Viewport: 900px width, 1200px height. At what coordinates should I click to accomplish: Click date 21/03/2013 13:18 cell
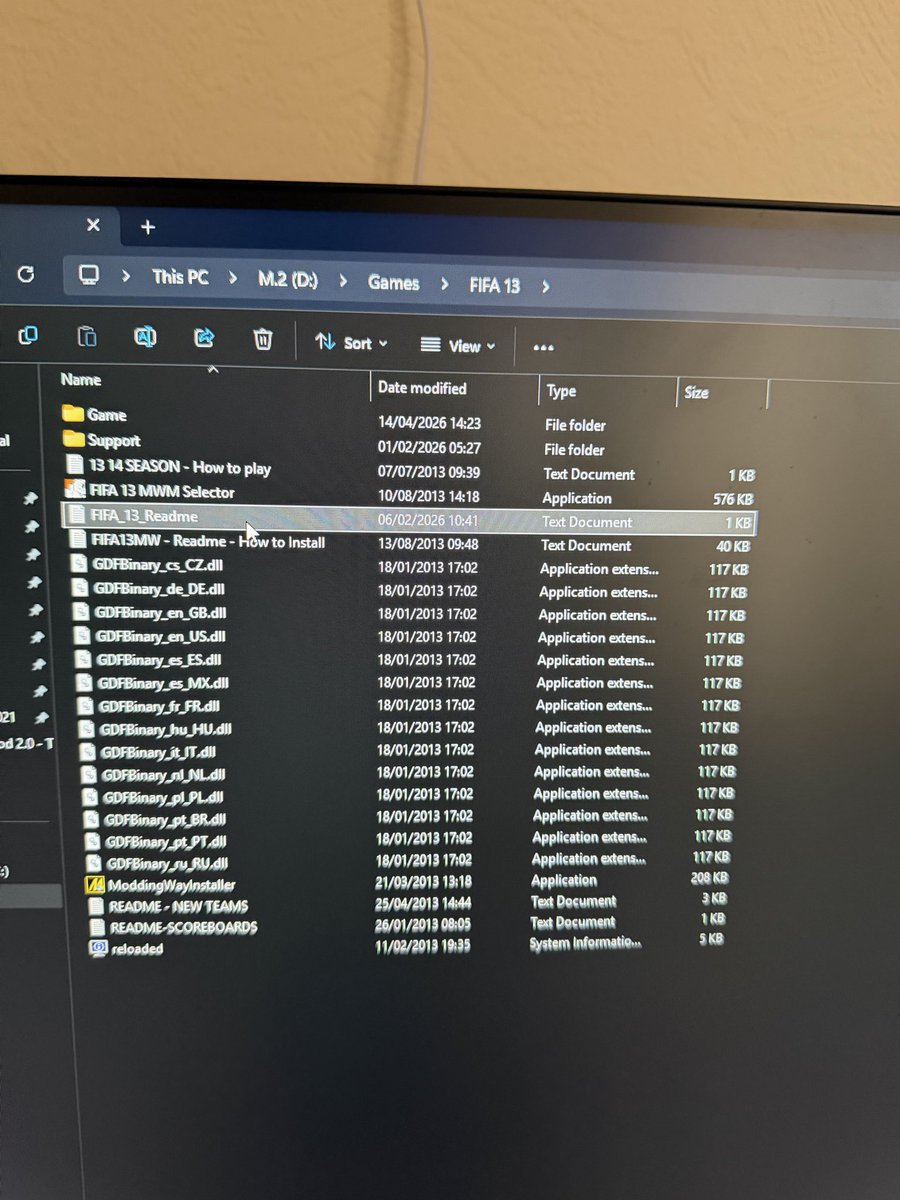click(422, 881)
